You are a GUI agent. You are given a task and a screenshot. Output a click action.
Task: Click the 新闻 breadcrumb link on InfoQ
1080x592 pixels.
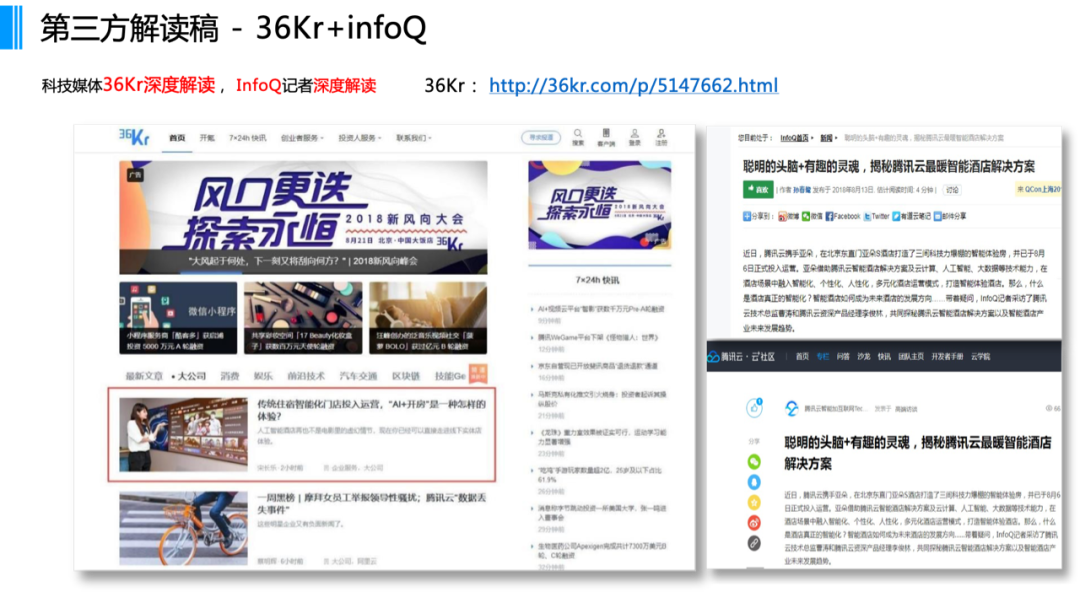point(826,138)
